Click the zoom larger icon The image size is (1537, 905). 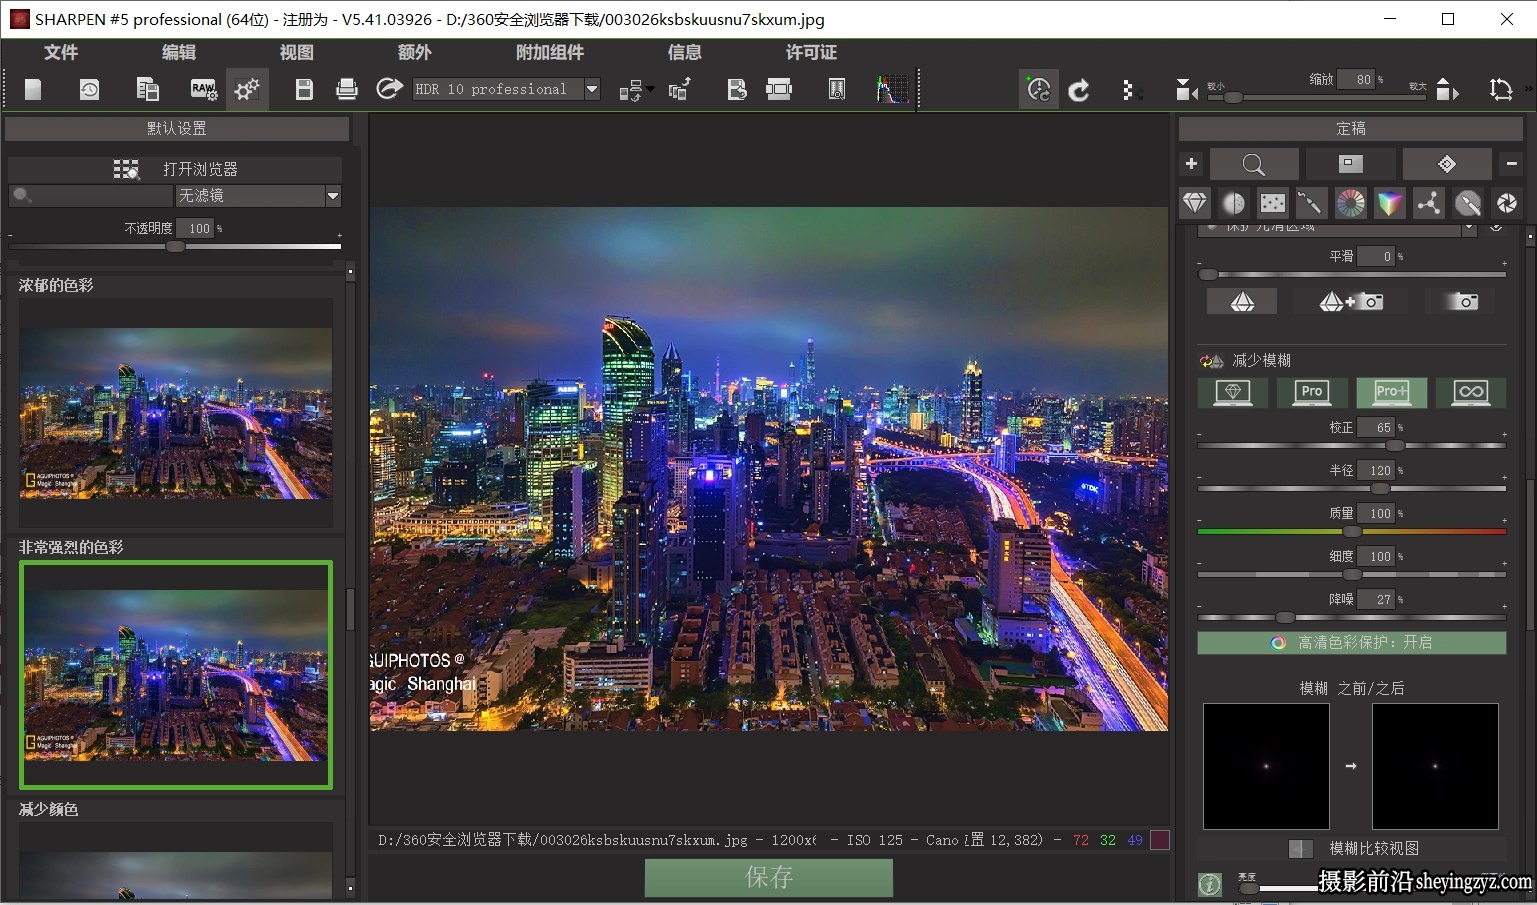1447,91
